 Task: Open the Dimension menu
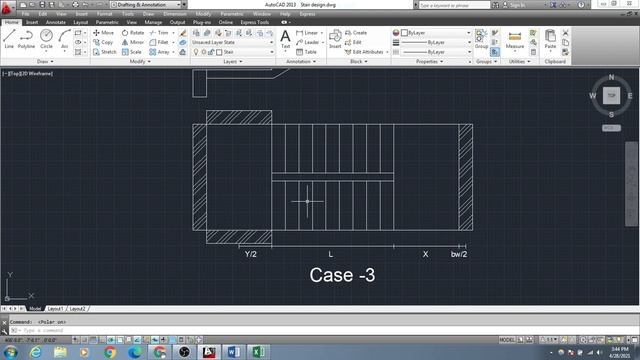[175, 14]
